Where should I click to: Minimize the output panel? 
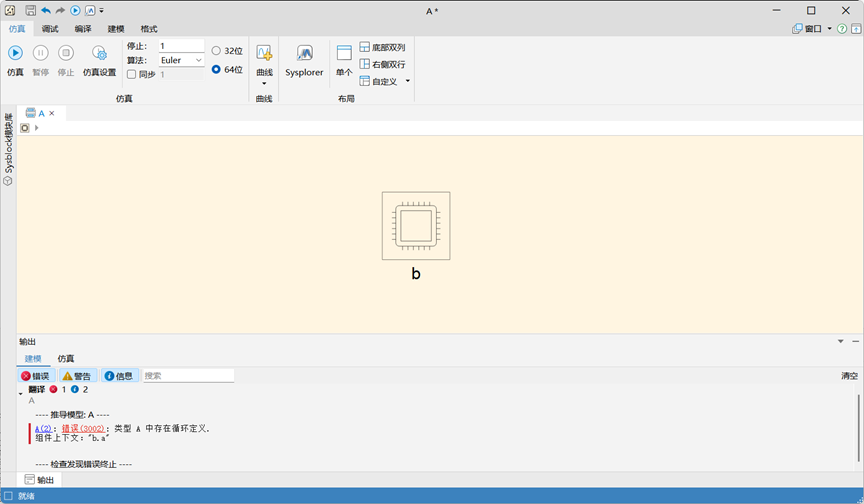tap(855, 342)
